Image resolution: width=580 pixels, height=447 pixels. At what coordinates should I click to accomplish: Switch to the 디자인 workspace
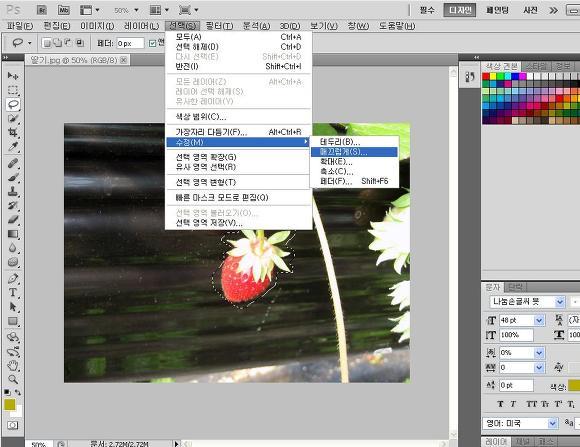460,10
